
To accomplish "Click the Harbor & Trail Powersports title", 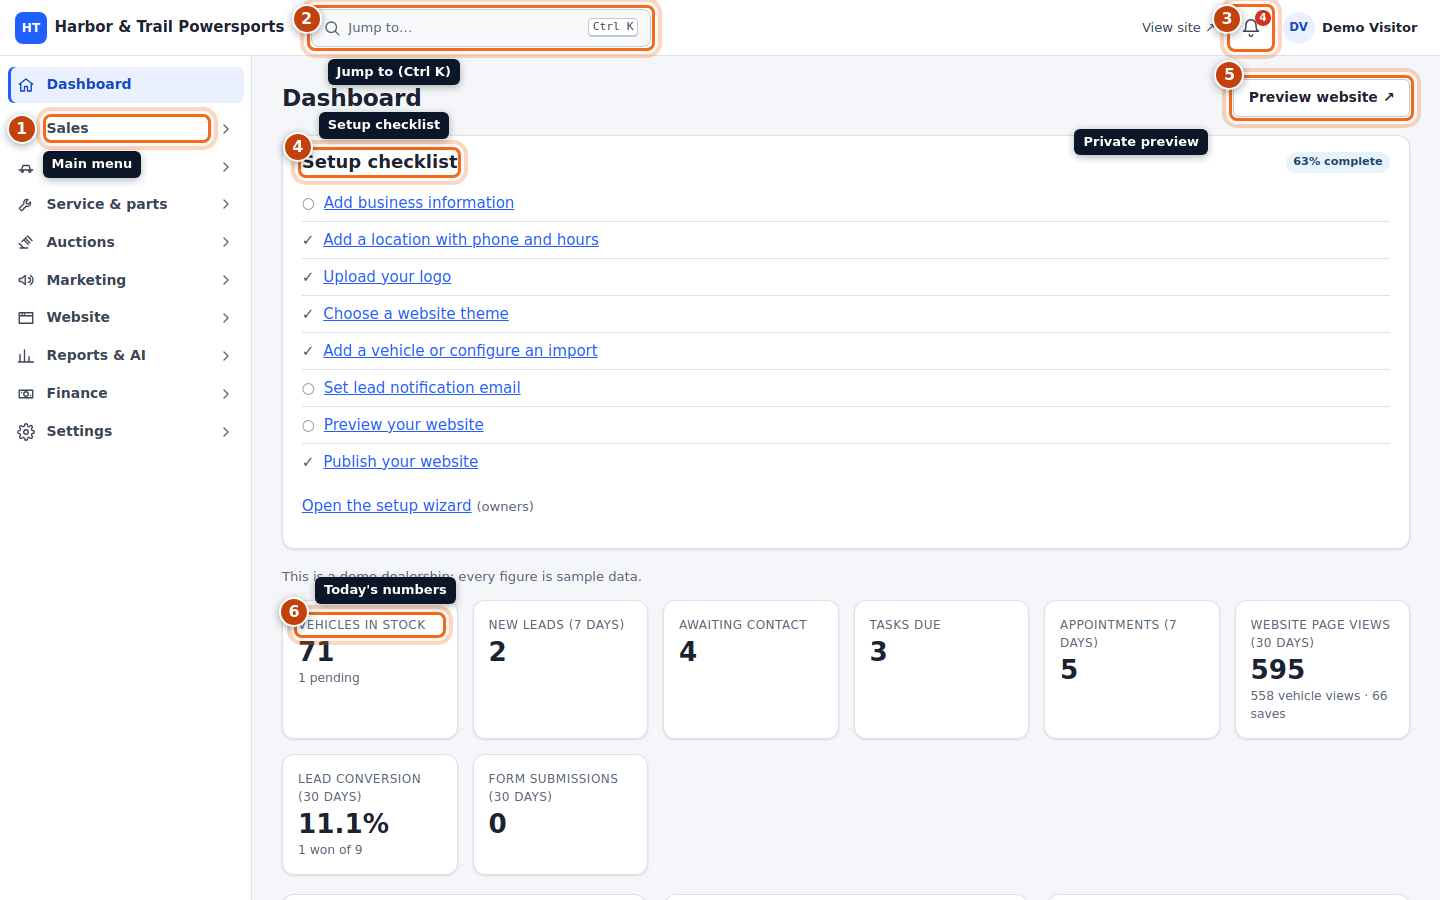I will [x=169, y=27].
